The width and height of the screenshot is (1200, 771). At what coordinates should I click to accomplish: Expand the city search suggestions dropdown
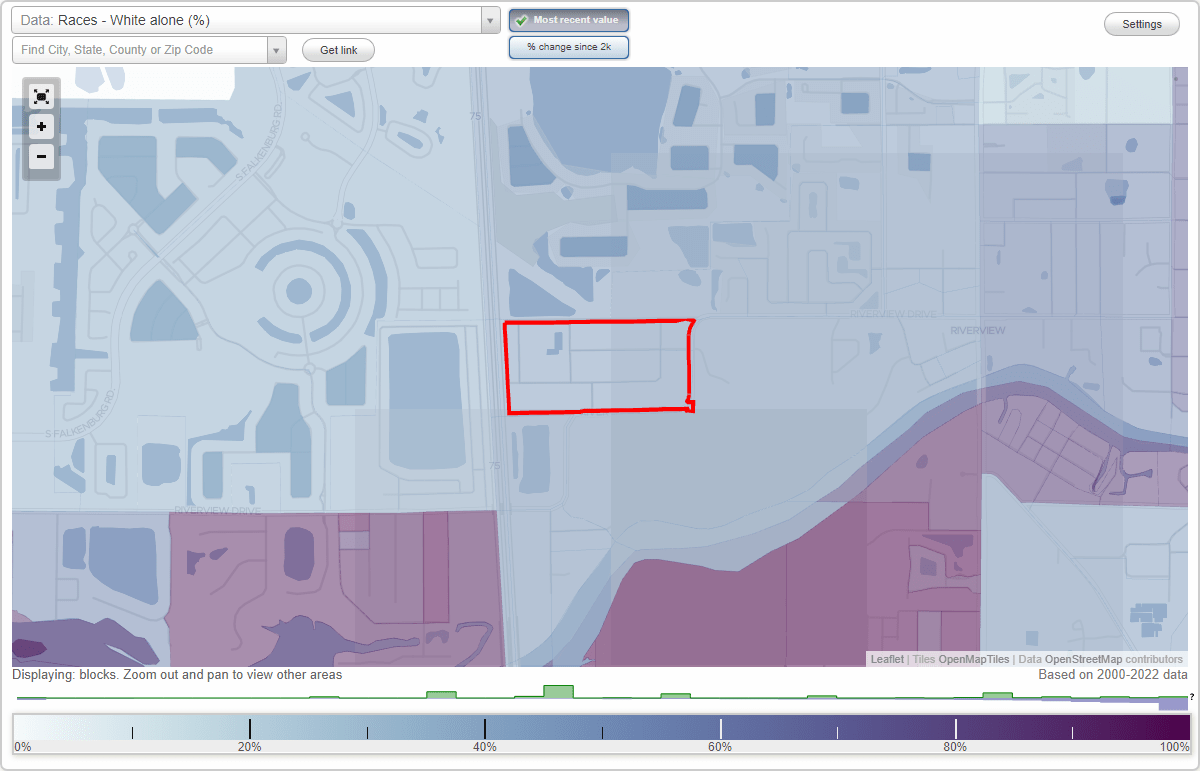click(x=278, y=49)
